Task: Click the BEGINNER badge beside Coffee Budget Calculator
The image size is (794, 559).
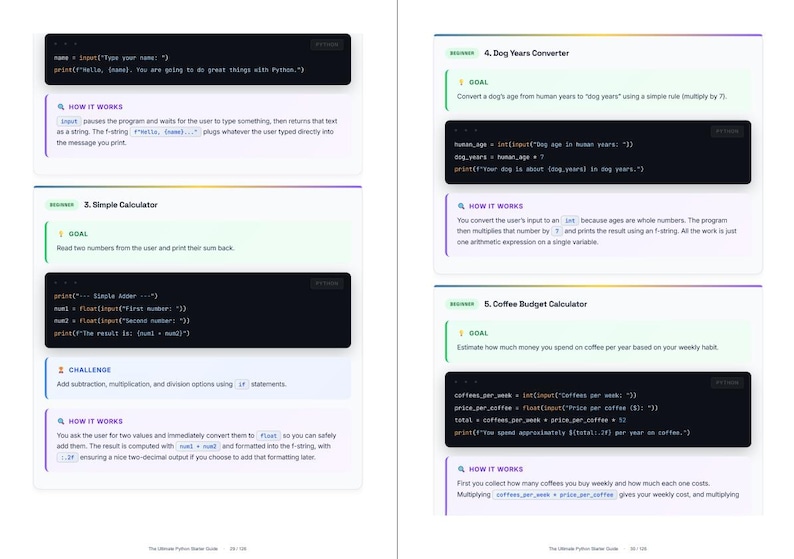Action: pos(462,304)
